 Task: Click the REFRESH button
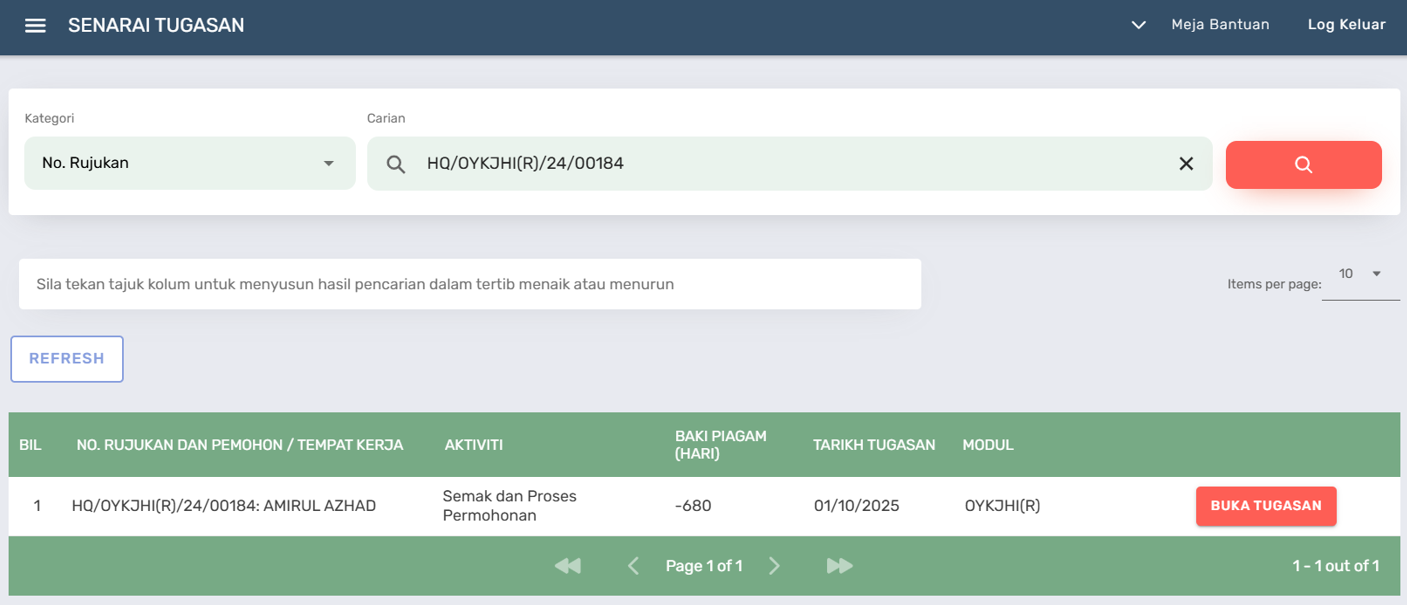(67, 359)
